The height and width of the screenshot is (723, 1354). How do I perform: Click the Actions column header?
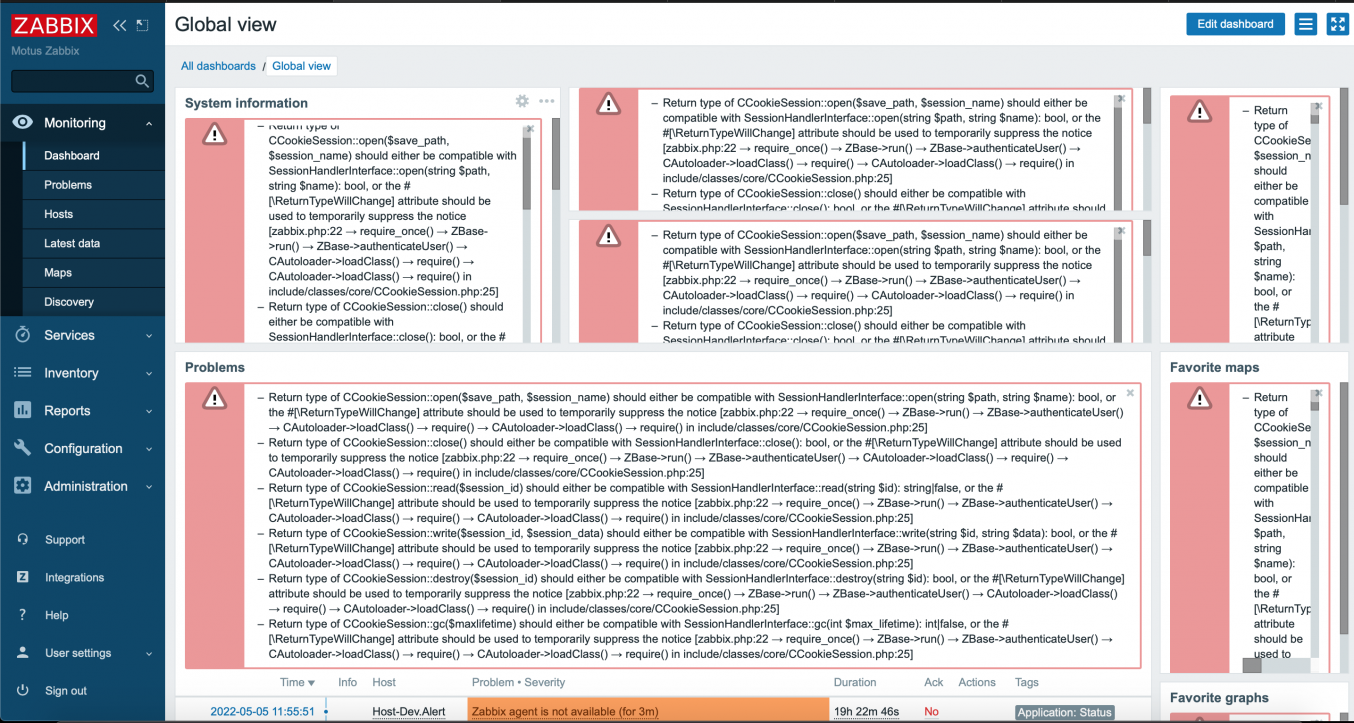[977, 682]
